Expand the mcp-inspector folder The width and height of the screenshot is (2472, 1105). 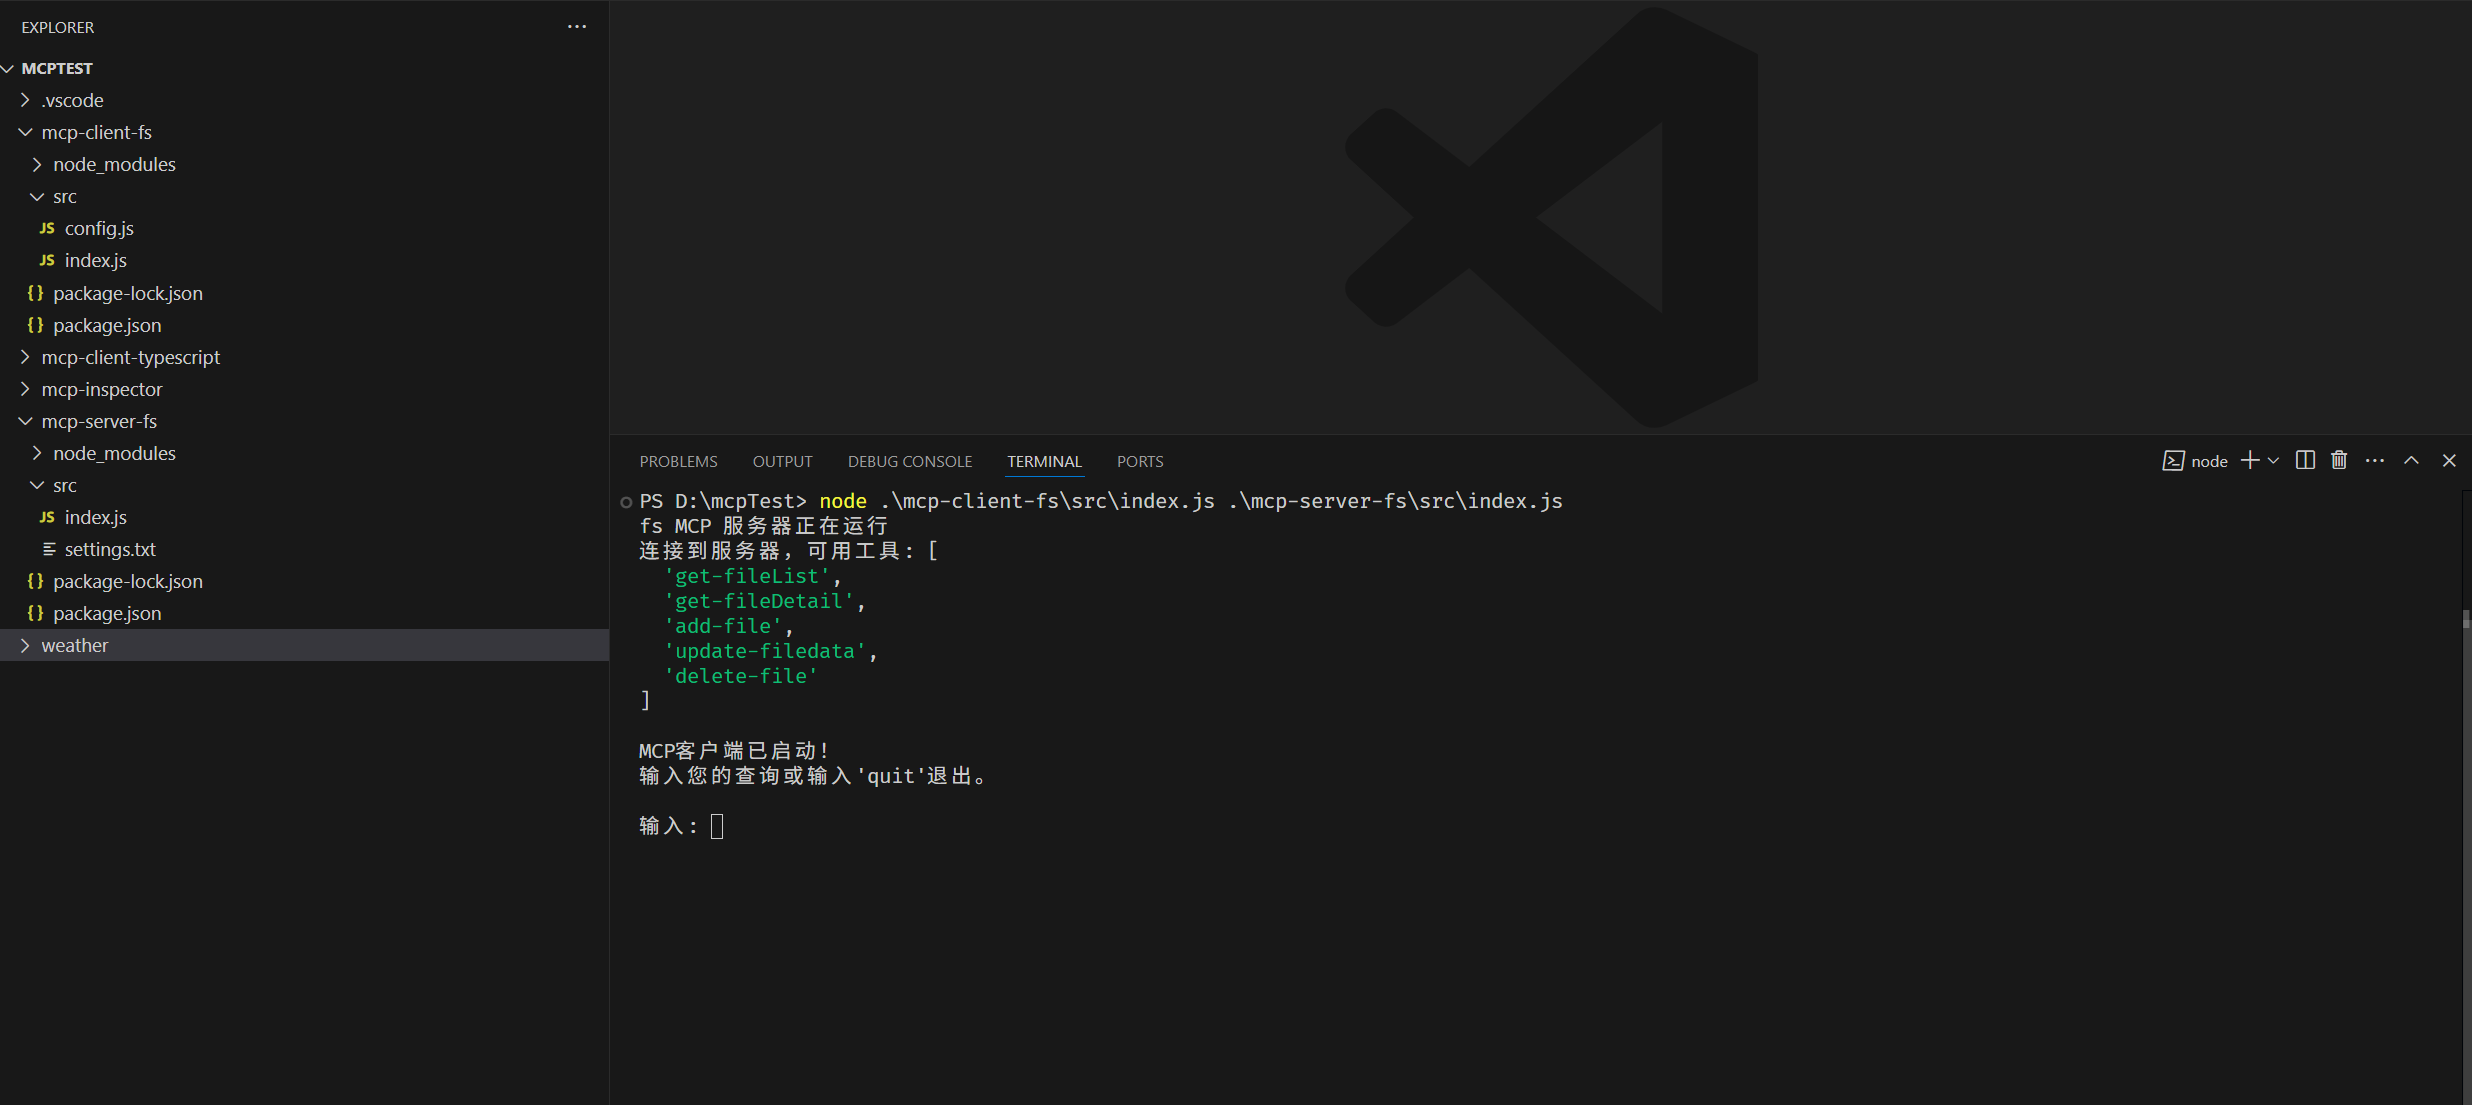click(101, 389)
